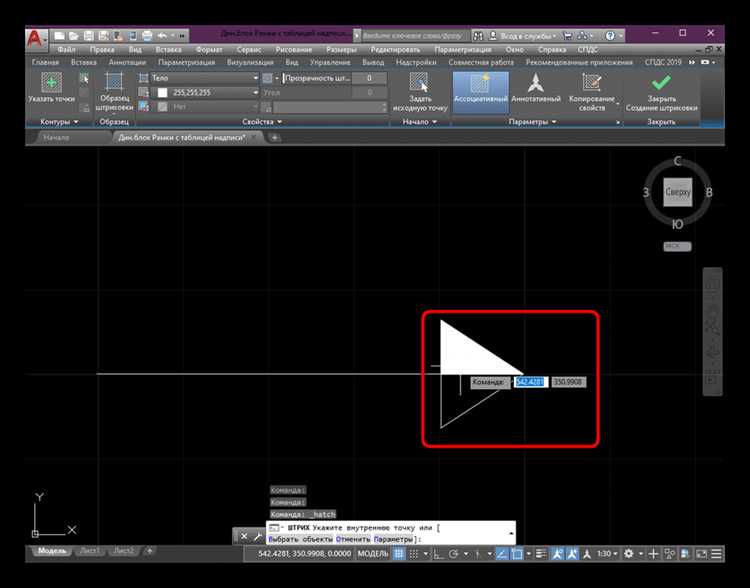Image resolution: width=750 pixels, height=588 pixels.
Task: Open the Начало file tab
Action: 56,138
